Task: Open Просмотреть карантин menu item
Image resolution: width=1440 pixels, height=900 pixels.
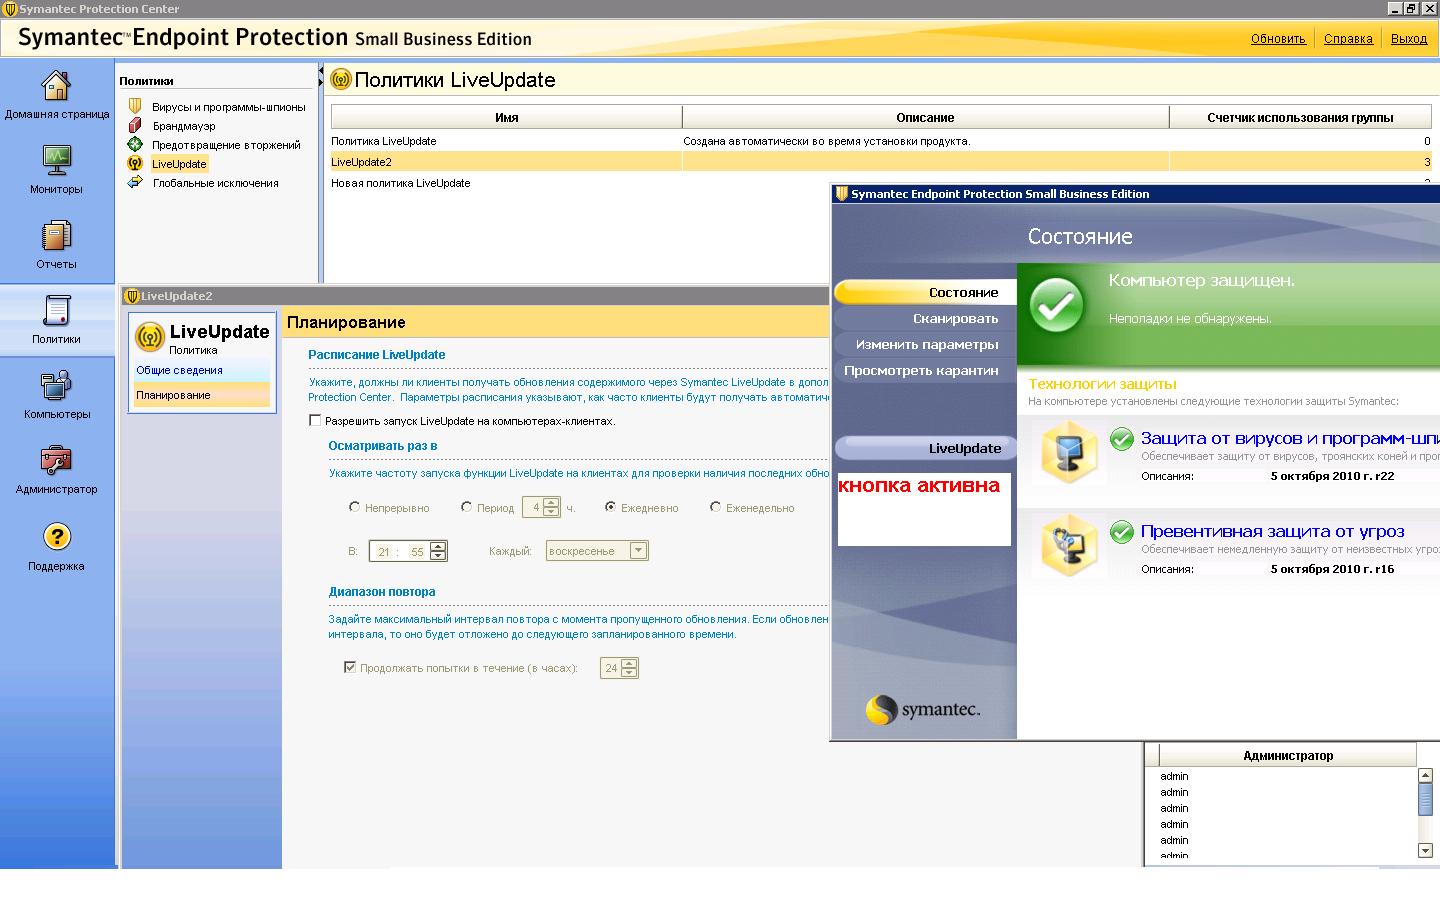Action: point(925,370)
